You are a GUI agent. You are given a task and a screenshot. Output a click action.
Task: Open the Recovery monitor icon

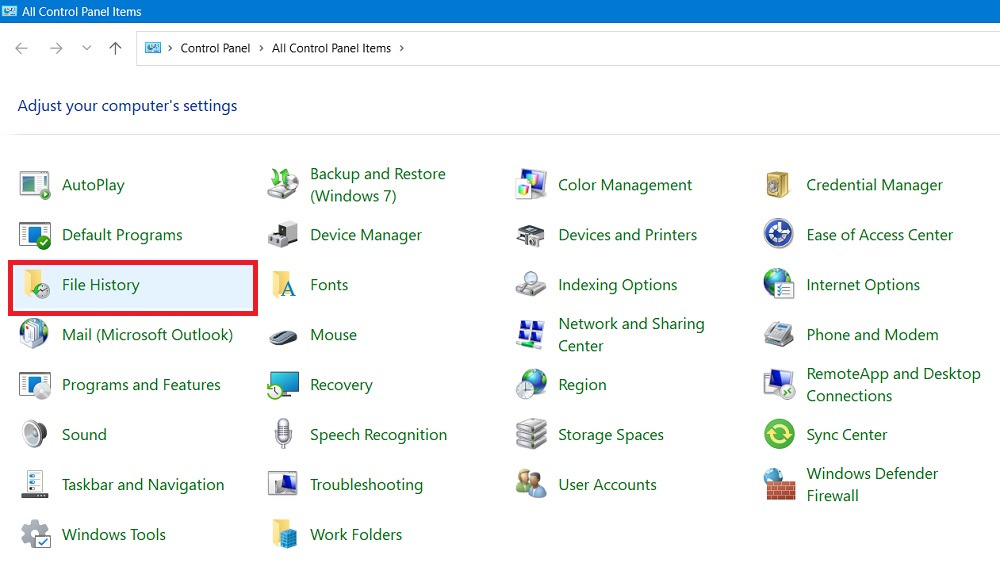tap(283, 385)
